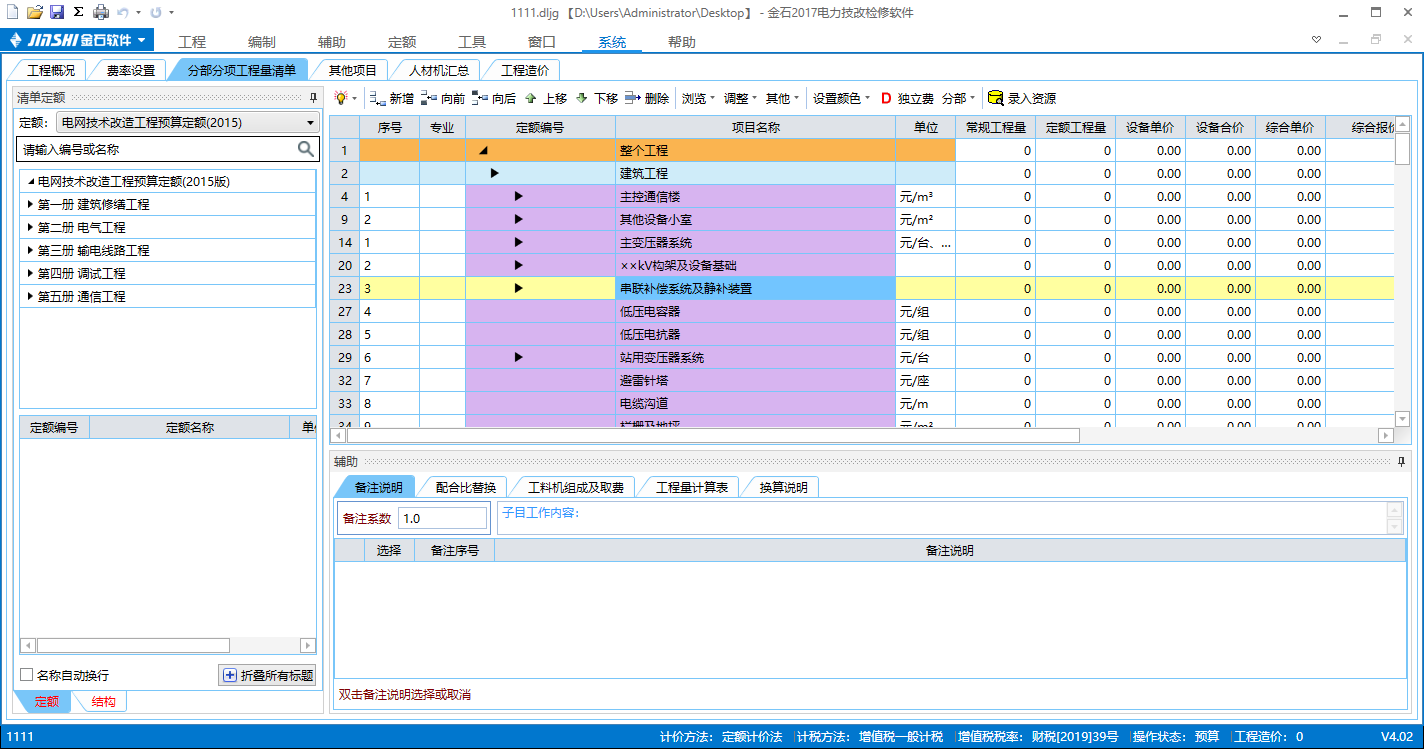The width and height of the screenshot is (1424, 749).
Task: Switch to the 费率设置 tab
Action: click(x=131, y=70)
